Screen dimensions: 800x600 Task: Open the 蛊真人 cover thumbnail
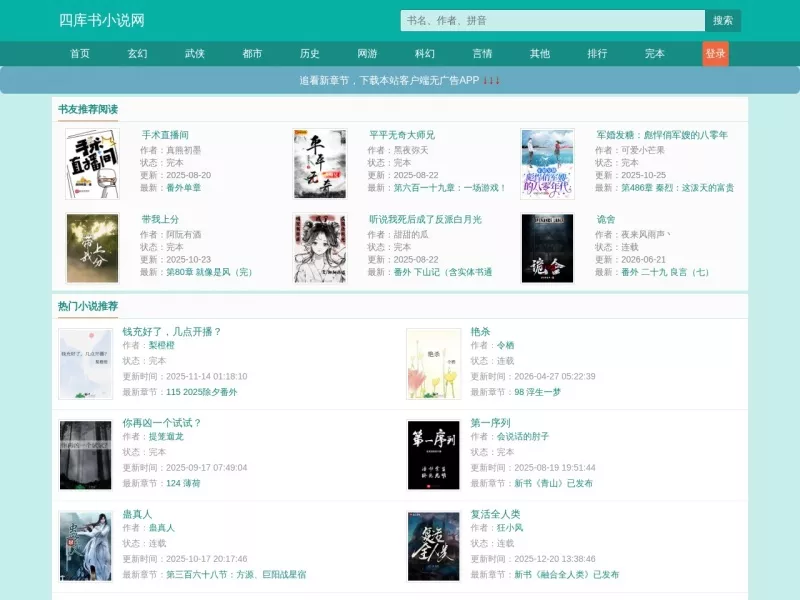(x=86, y=546)
